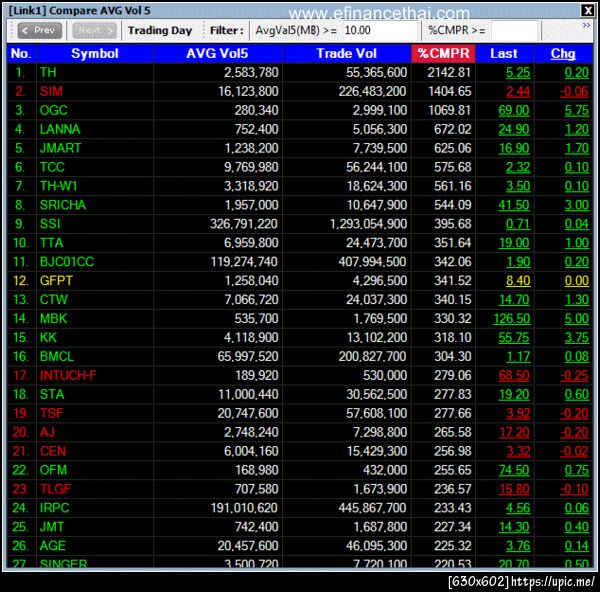Select the SRICHA symbol
The height and width of the screenshot is (592, 600).
63,205
